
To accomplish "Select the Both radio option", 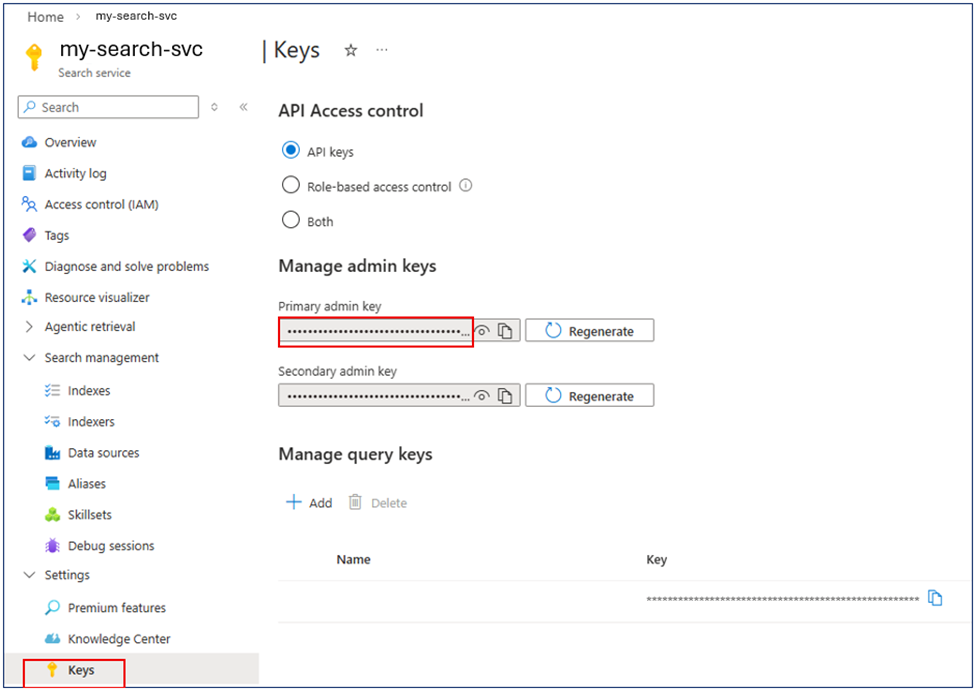I will [290, 220].
